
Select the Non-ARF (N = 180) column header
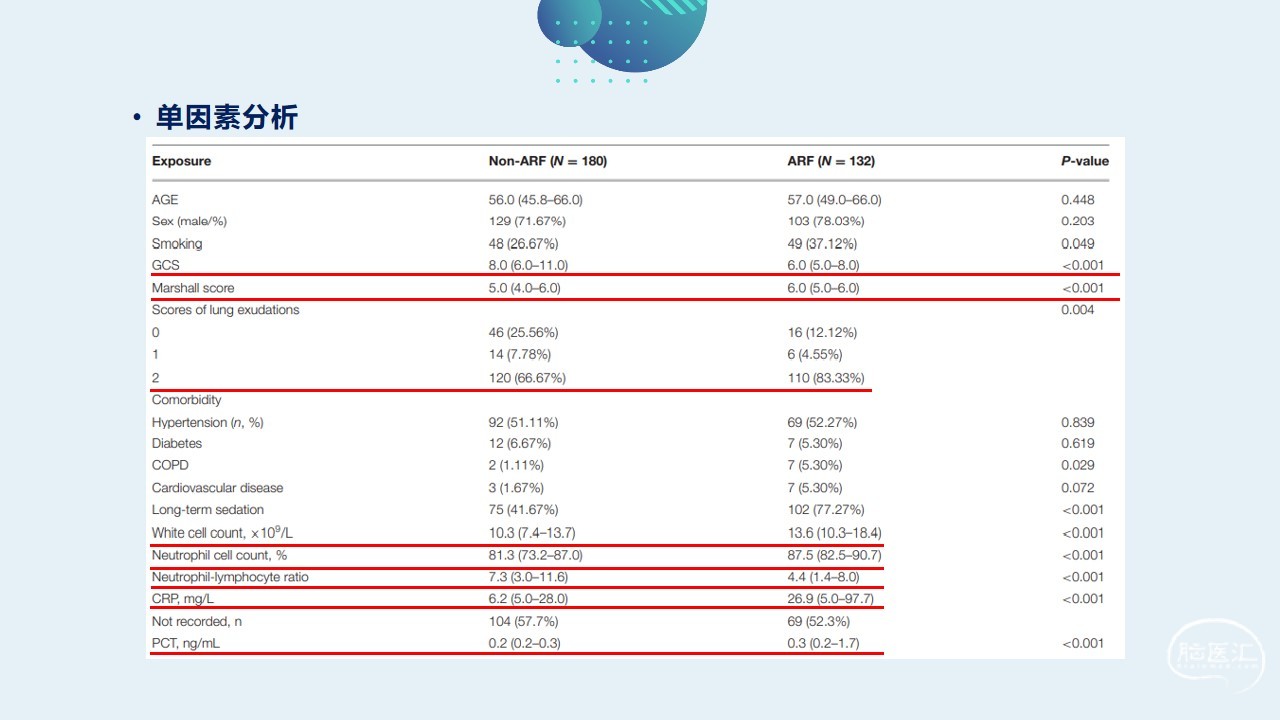tap(547, 161)
